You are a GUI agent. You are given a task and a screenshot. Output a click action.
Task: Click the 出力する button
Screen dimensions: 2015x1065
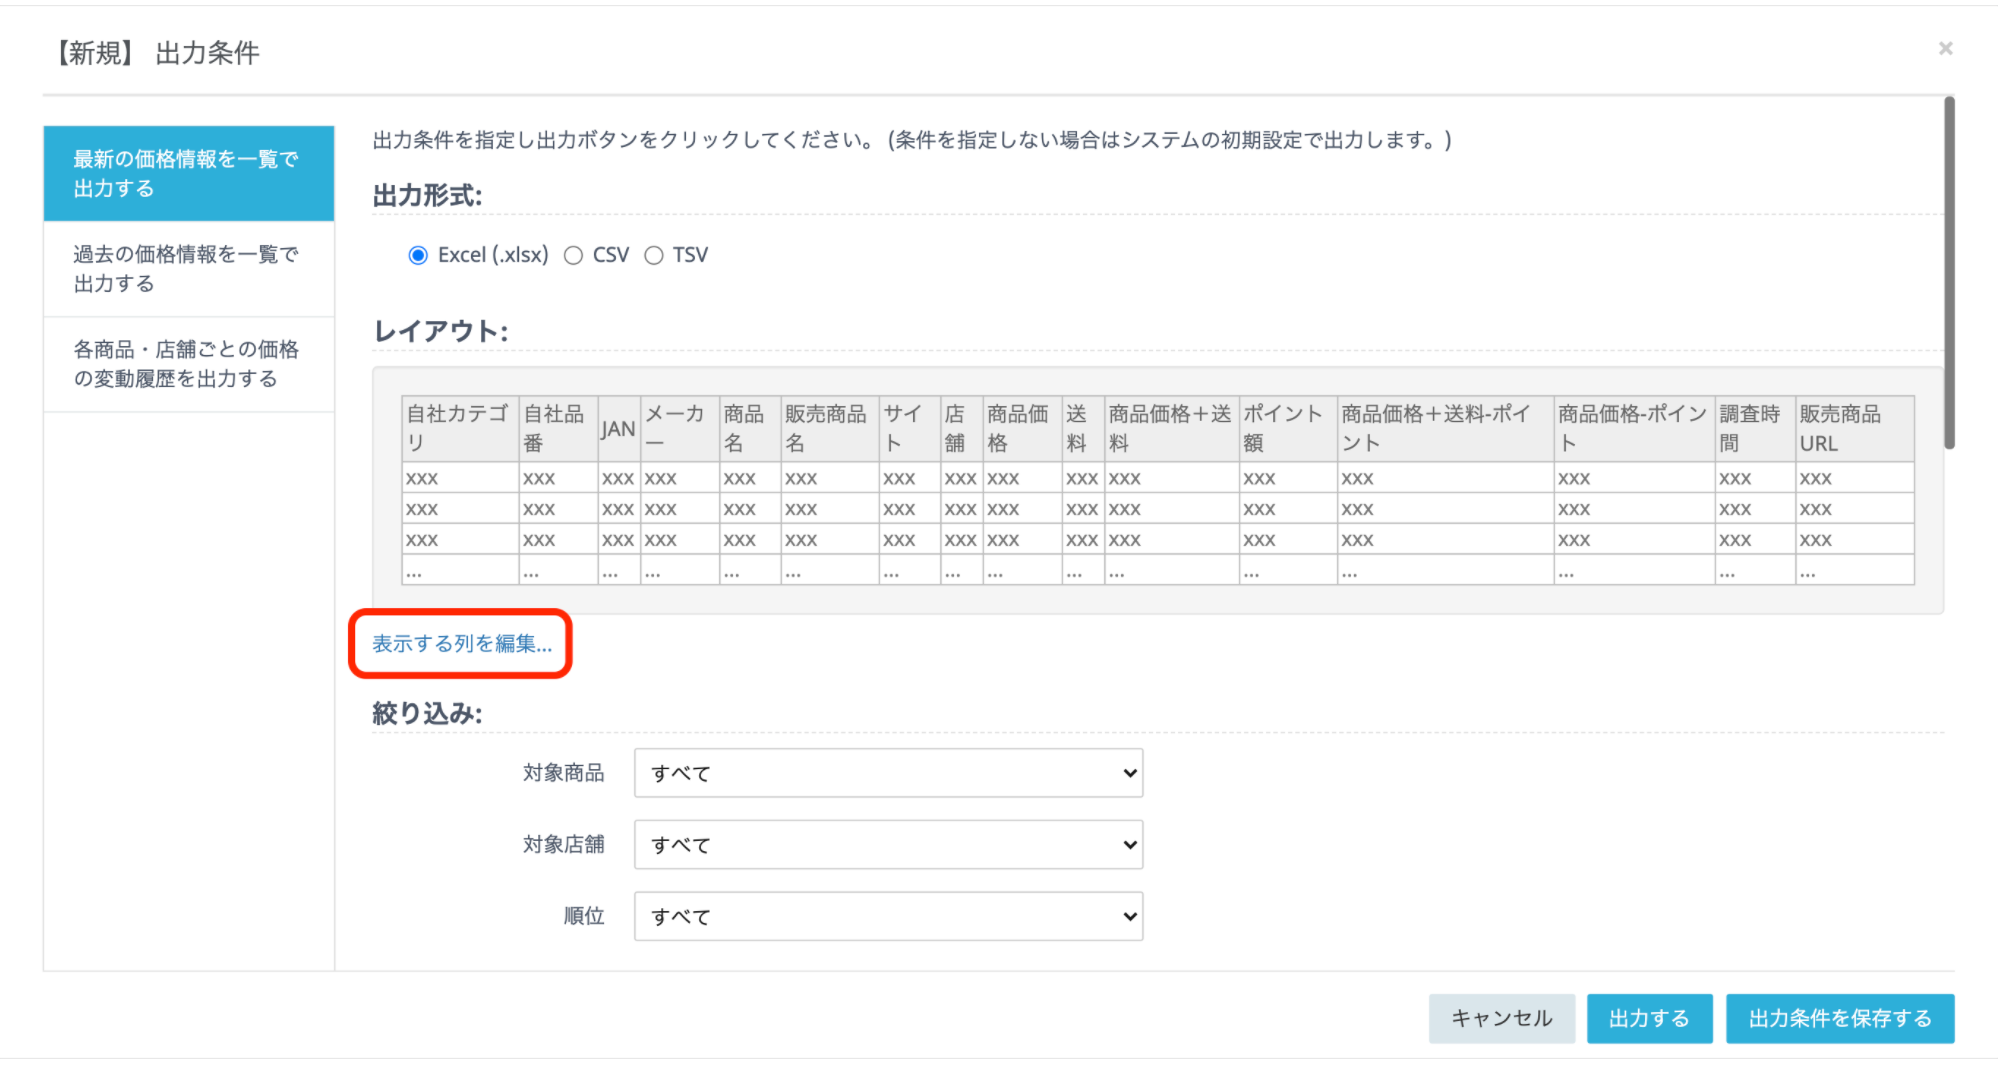pos(1648,1018)
